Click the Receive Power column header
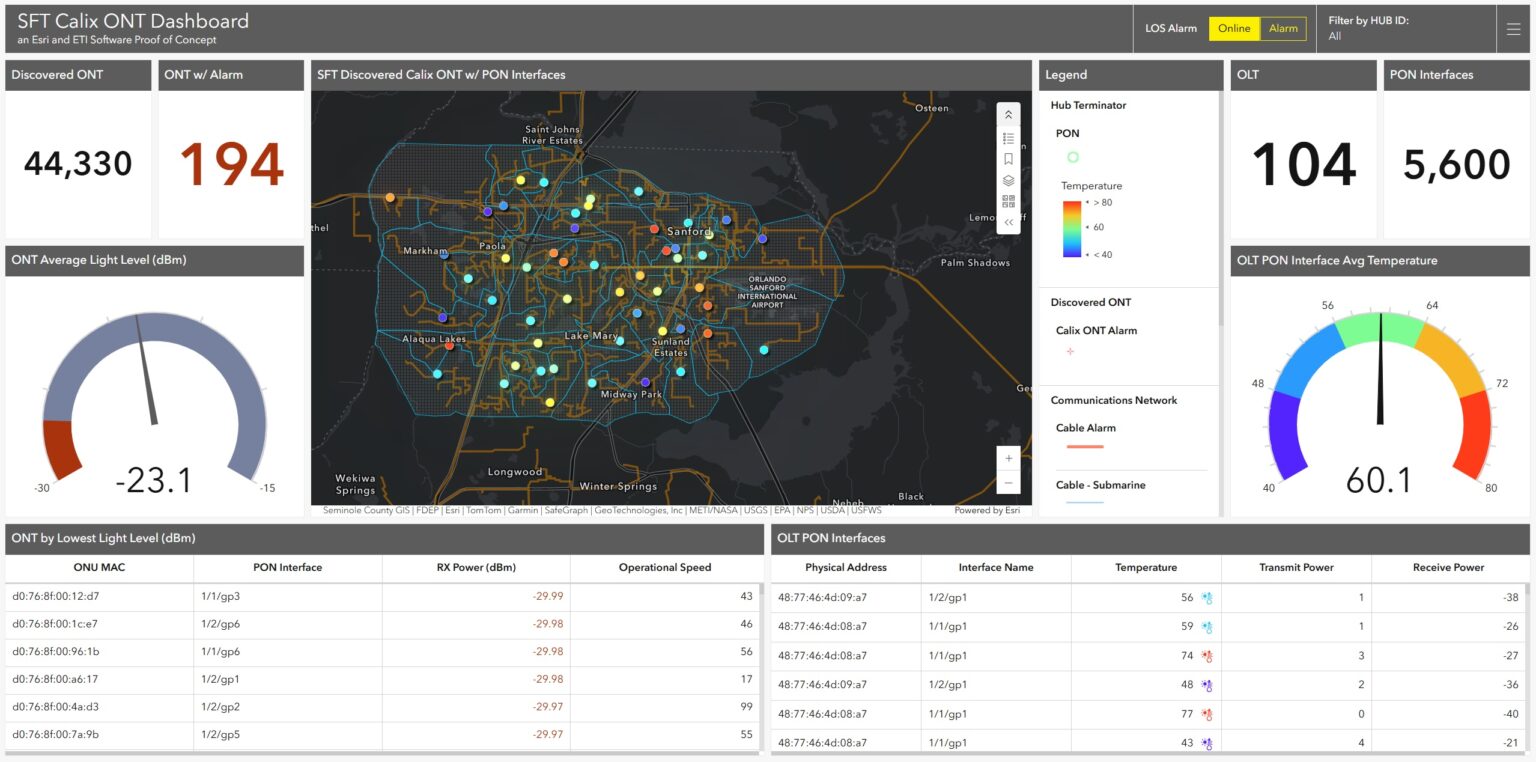1536x762 pixels. tap(1448, 567)
